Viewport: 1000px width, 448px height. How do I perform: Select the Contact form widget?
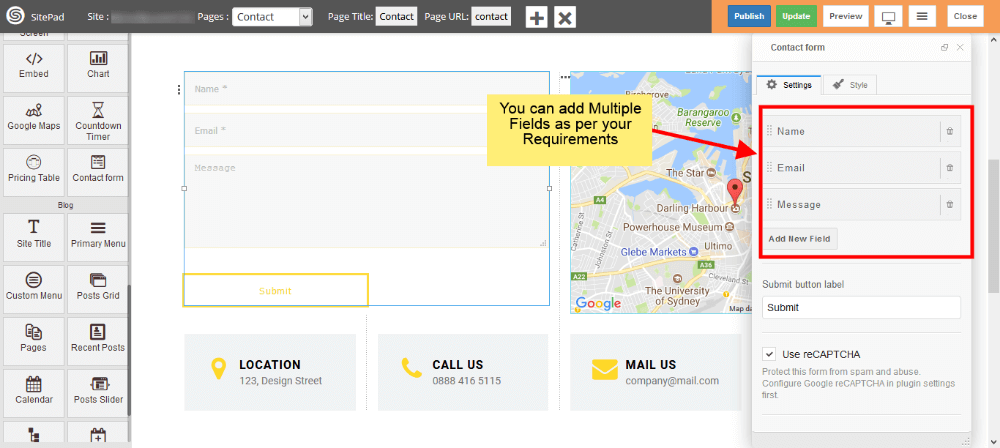[98, 172]
